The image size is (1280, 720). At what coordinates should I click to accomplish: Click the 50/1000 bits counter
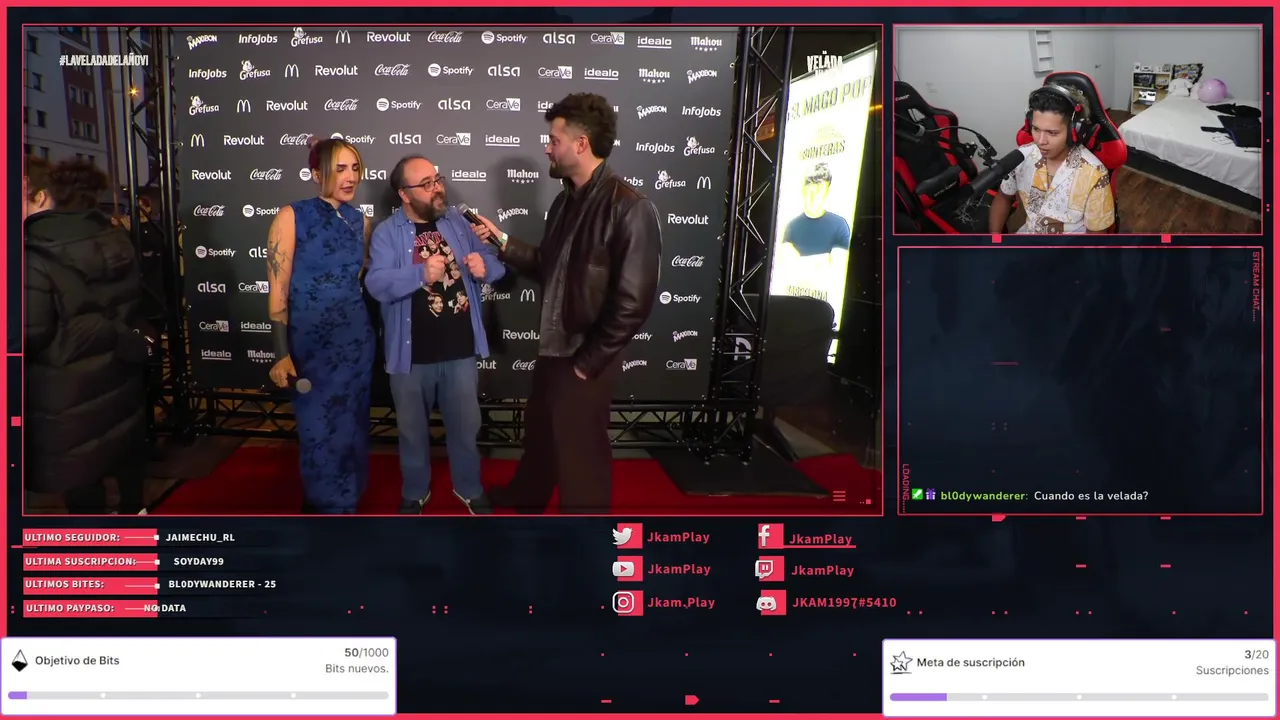point(366,653)
